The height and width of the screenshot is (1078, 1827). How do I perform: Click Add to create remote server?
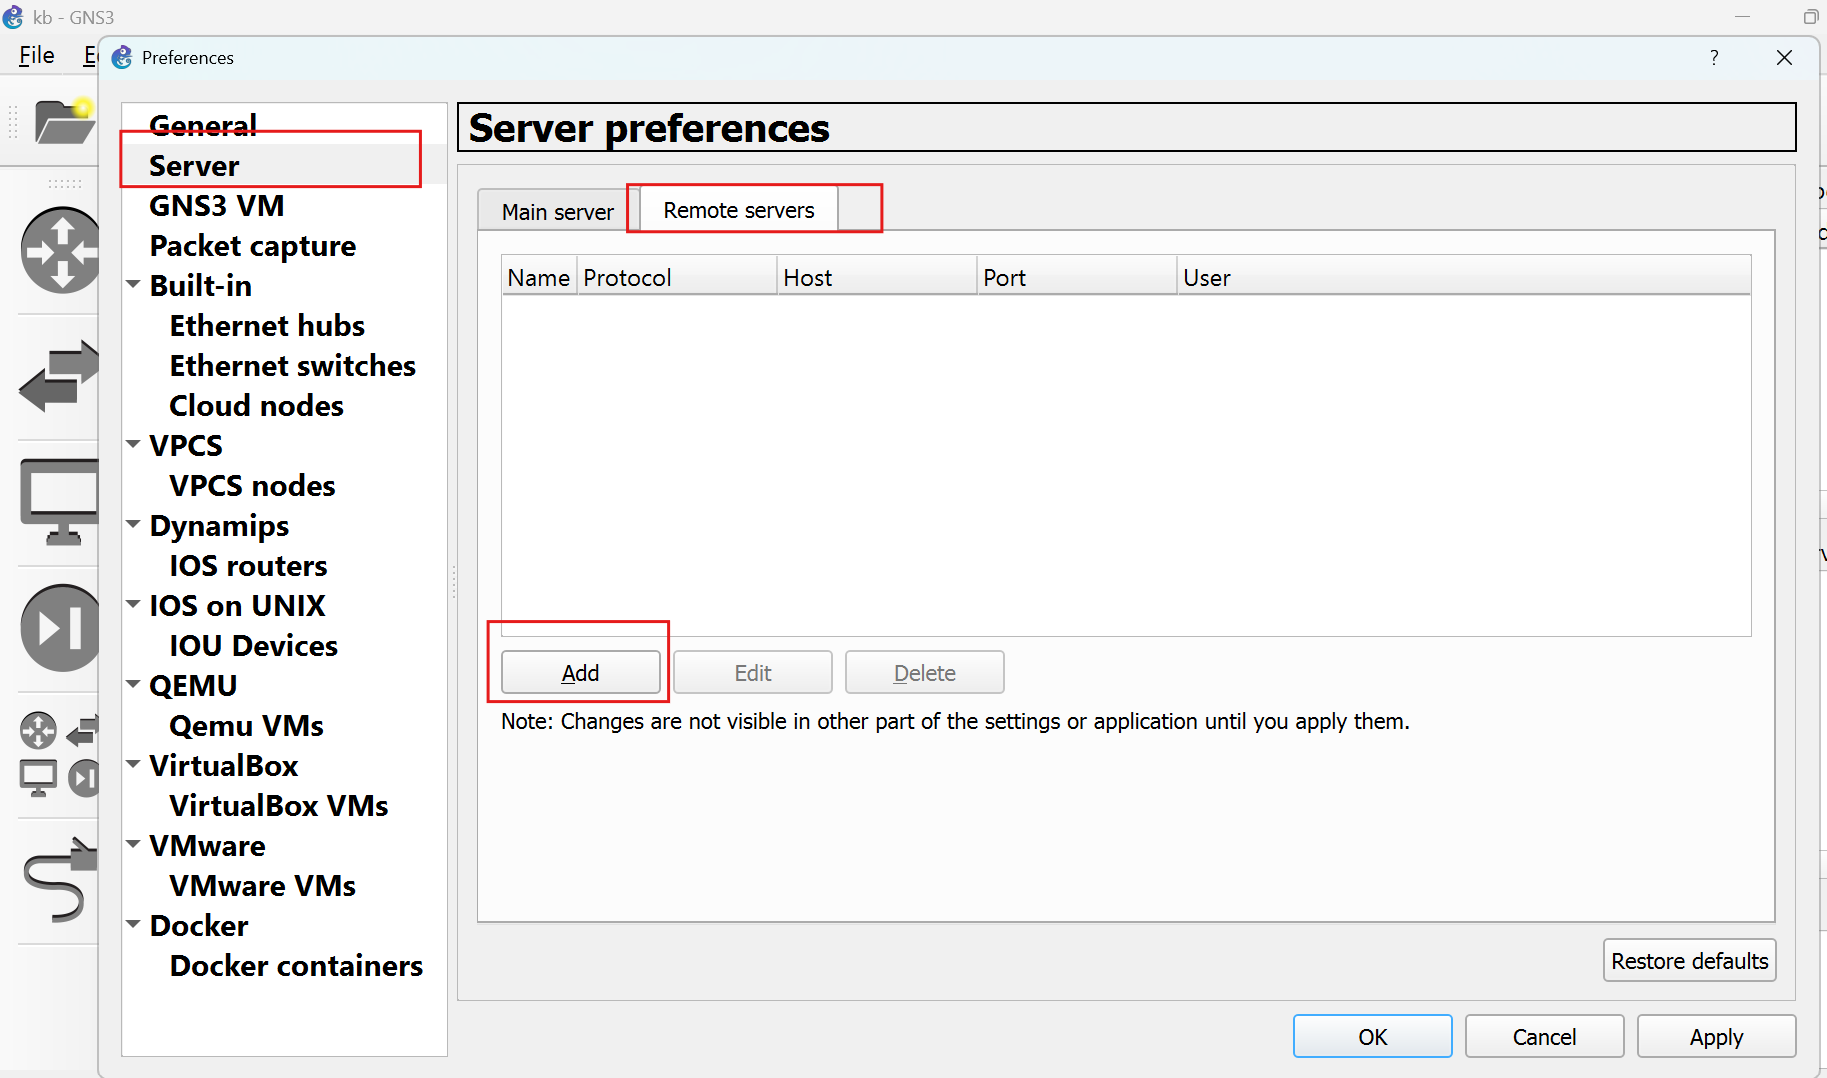(580, 673)
